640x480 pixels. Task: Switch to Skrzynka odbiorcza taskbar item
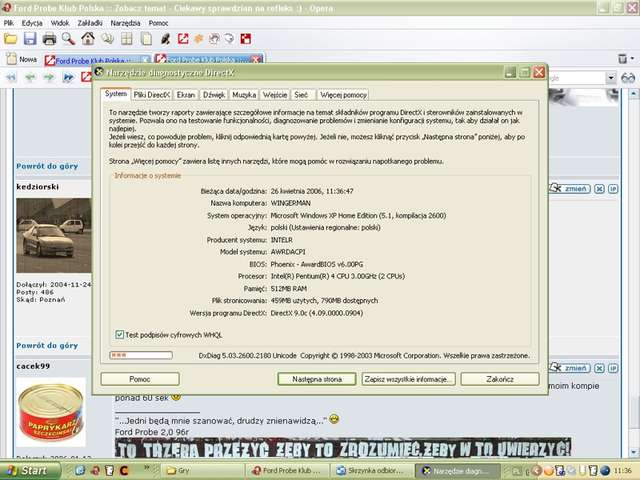coord(372,471)
